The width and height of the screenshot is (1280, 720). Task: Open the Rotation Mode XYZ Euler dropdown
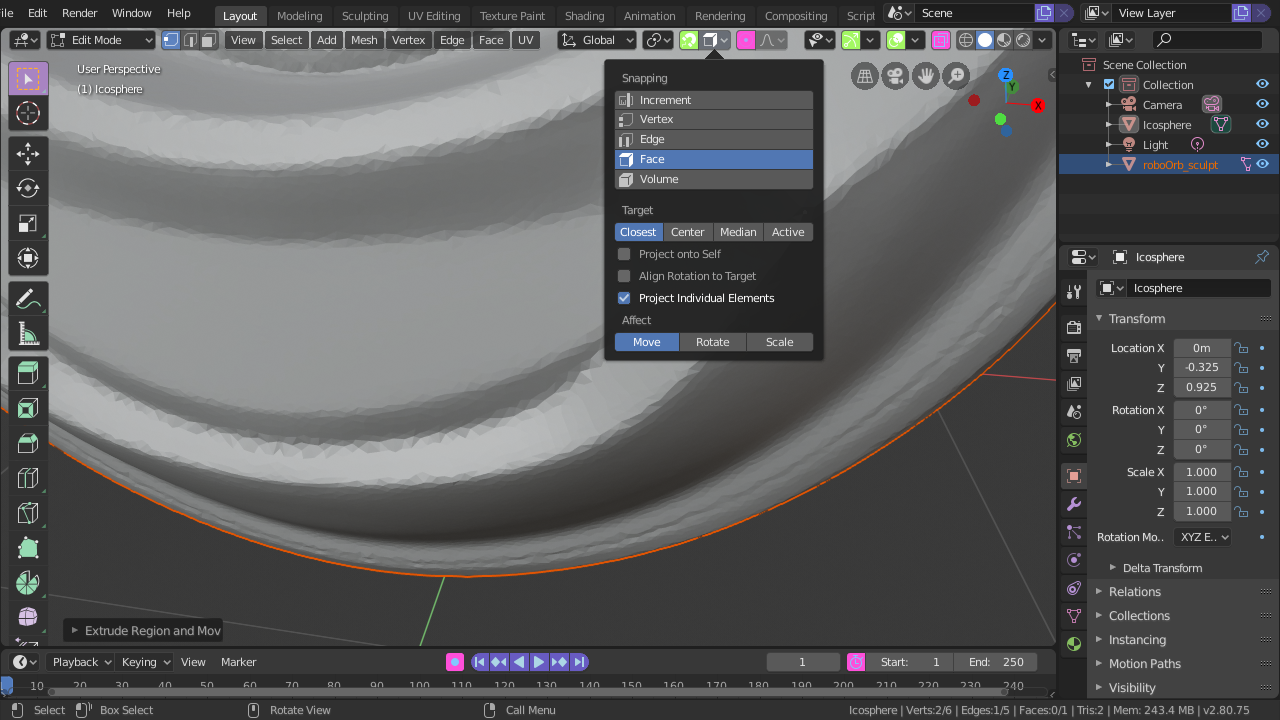1203,537
